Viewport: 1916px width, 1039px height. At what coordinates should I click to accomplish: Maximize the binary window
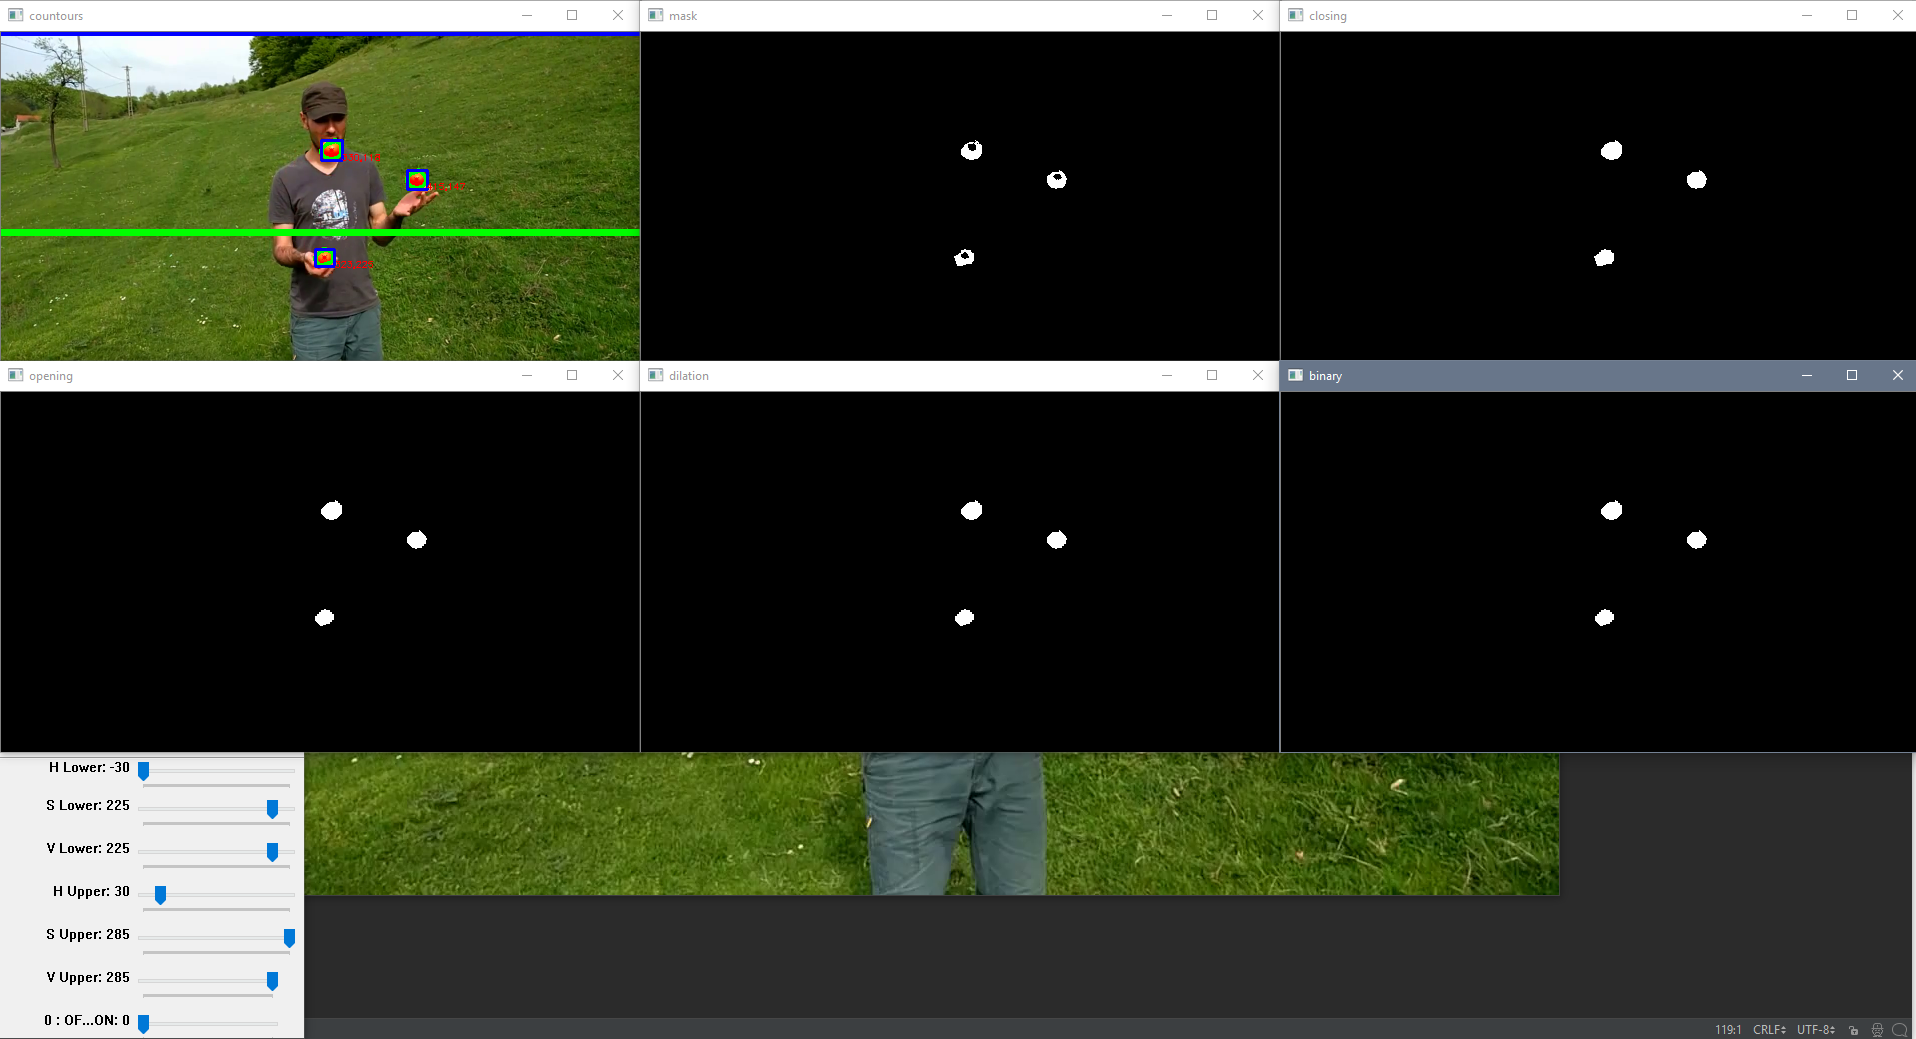(x=1852, y=375)
